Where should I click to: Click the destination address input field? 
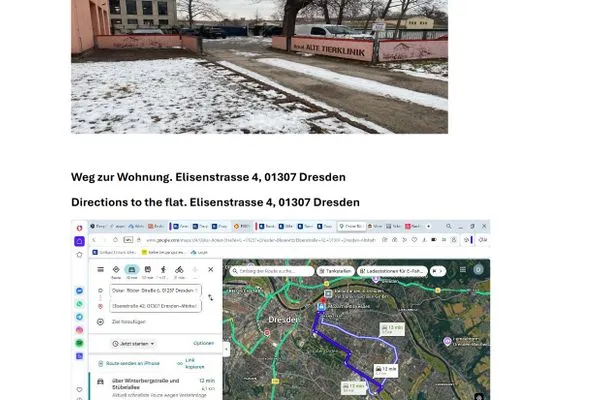click(155, 306)
